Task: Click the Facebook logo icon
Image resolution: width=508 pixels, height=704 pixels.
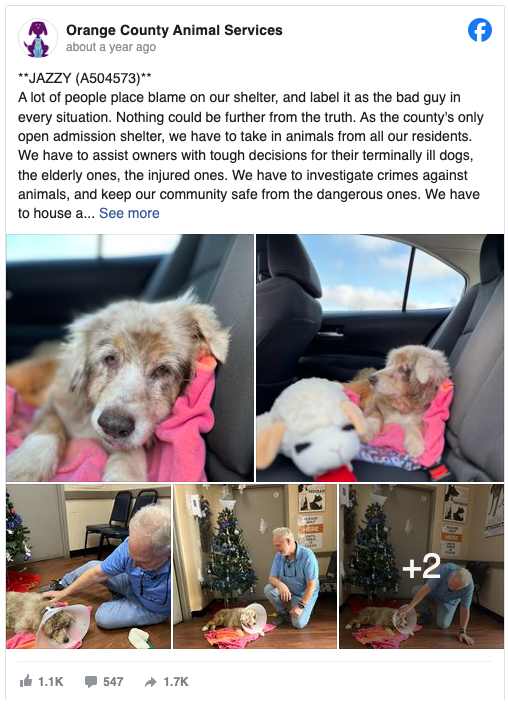Action: click(x=480, y=30)
